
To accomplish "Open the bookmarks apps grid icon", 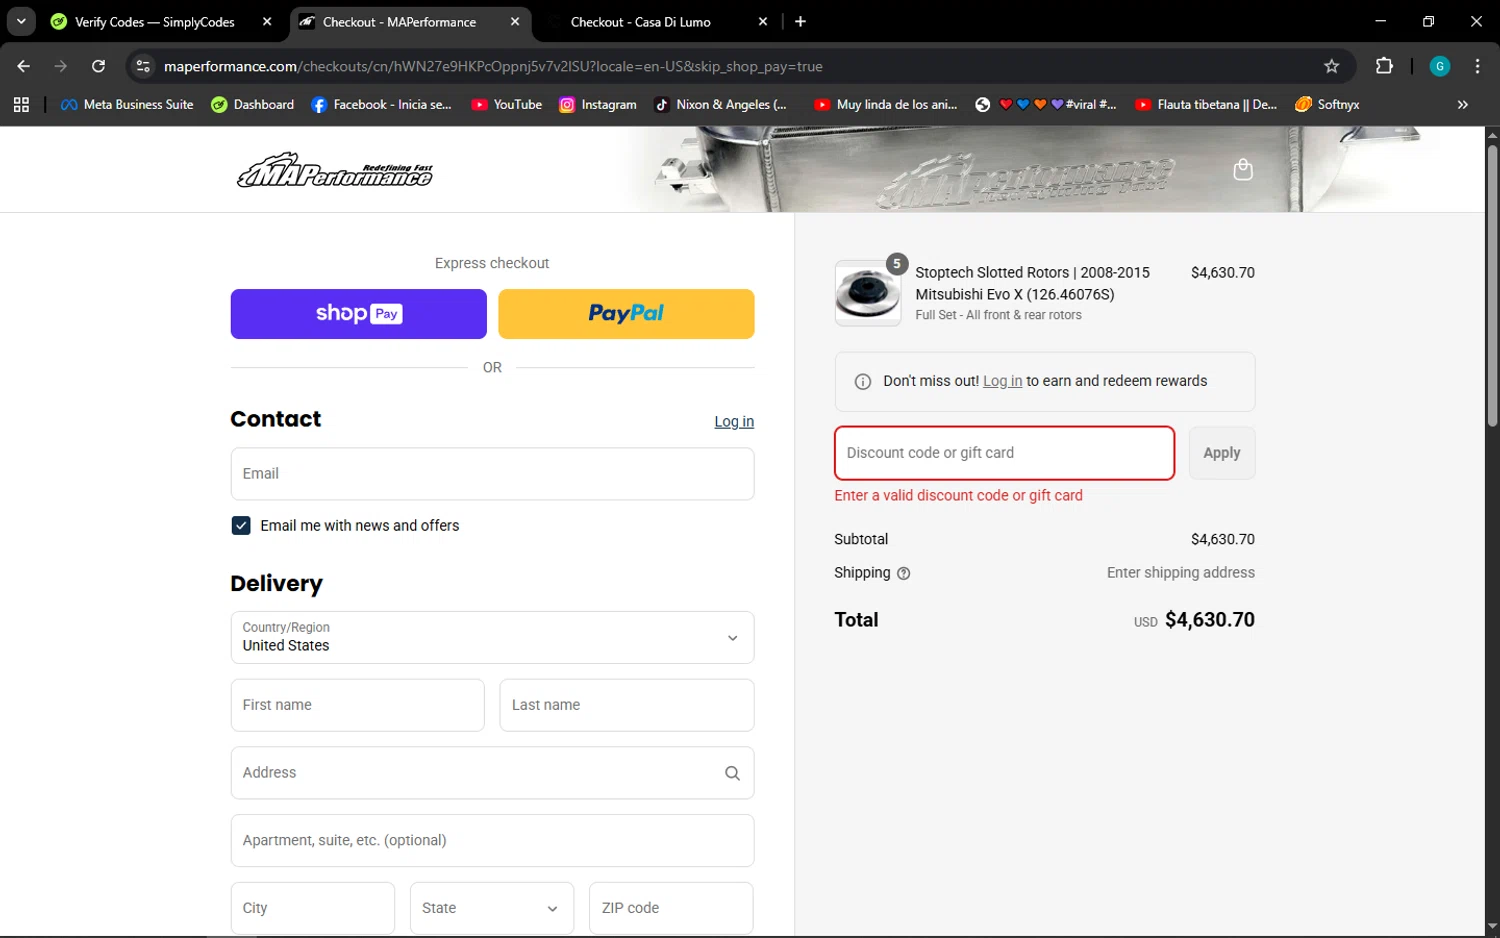I will pos(21,104).
